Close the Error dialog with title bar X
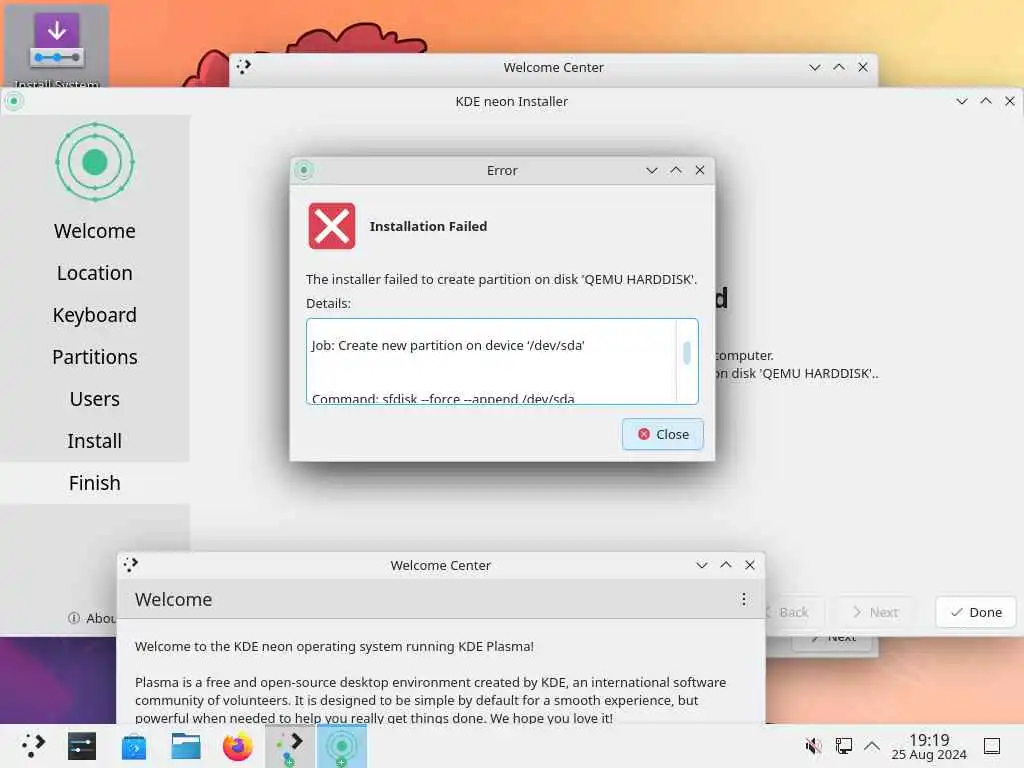The image size is (1024, 768). (700, 170)
